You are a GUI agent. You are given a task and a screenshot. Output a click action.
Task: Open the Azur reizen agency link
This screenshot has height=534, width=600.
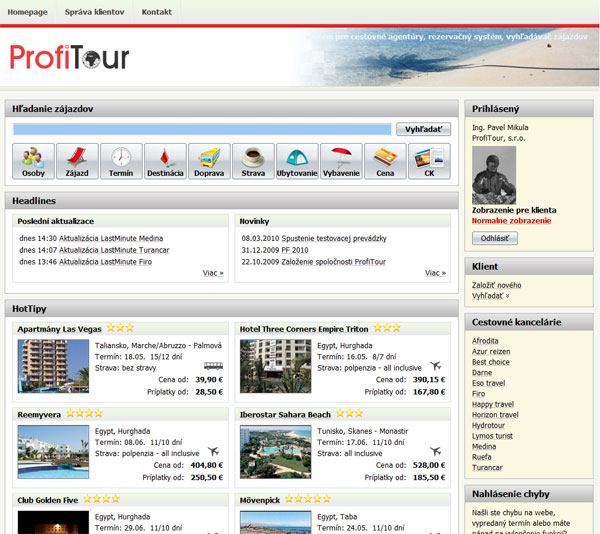tap(491, 352)
